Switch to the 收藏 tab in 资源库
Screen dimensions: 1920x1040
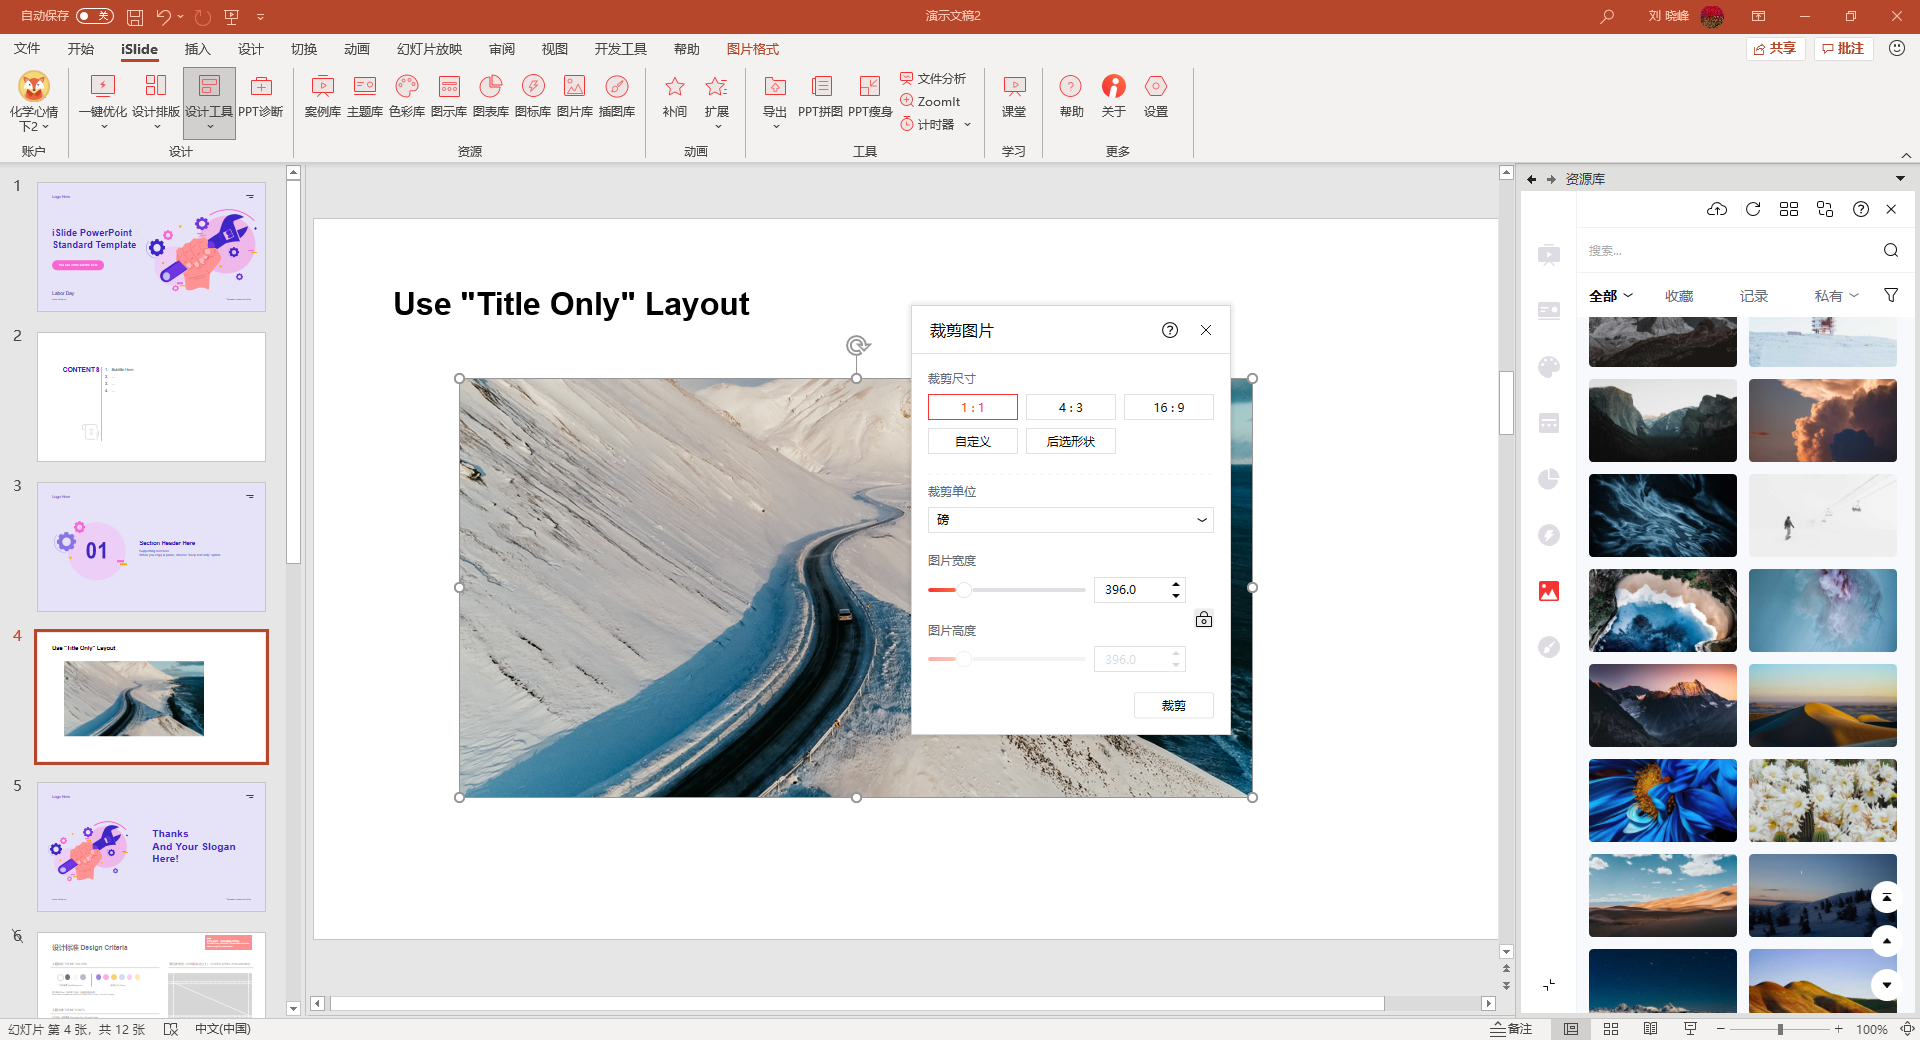point(1679,296)
